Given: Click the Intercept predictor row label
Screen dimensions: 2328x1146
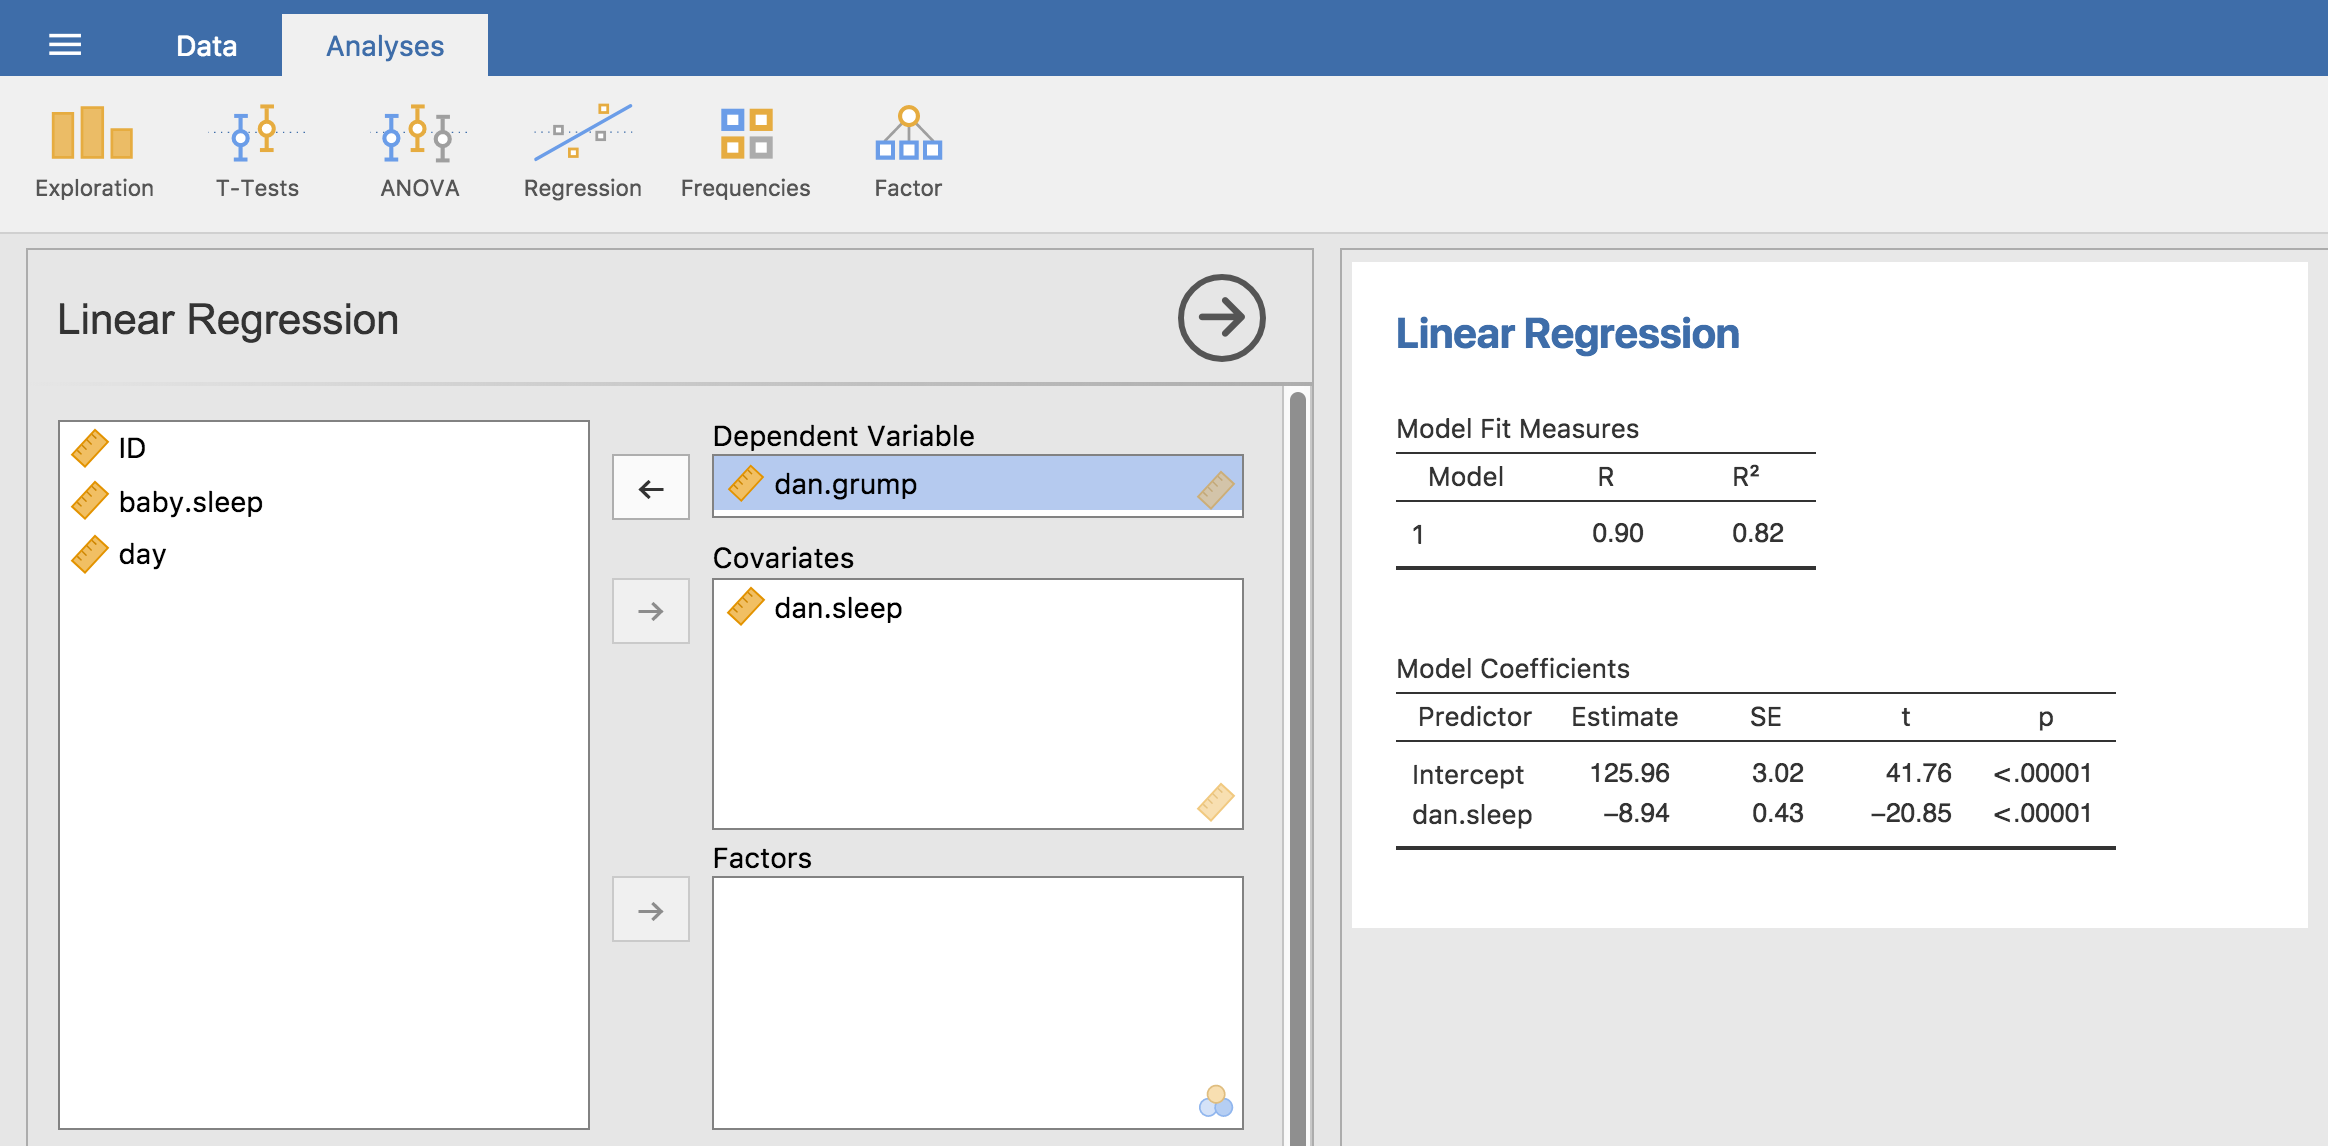Looking at the screenshot, I should [x=1467, y=774].
